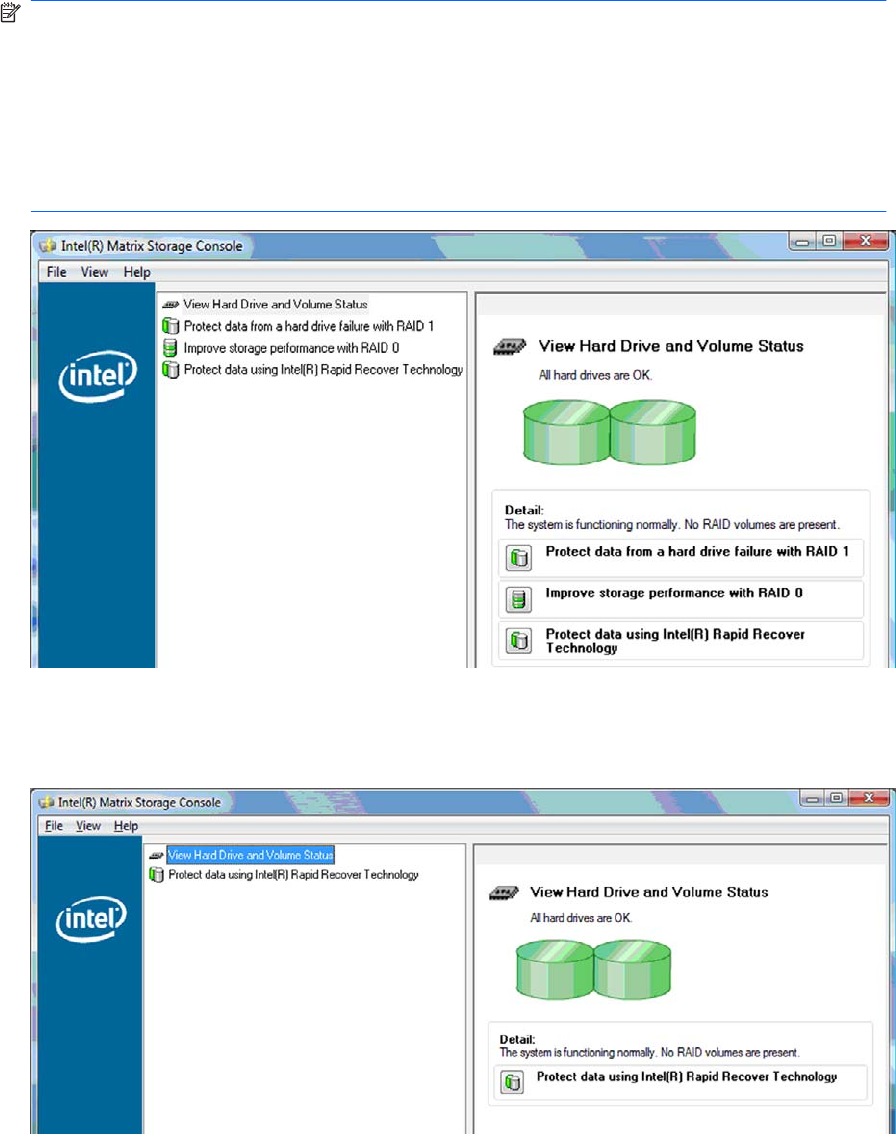Open File menu in lower console window
The height and width of the screenshot is (1134, 896).
[x=54, y=826]
